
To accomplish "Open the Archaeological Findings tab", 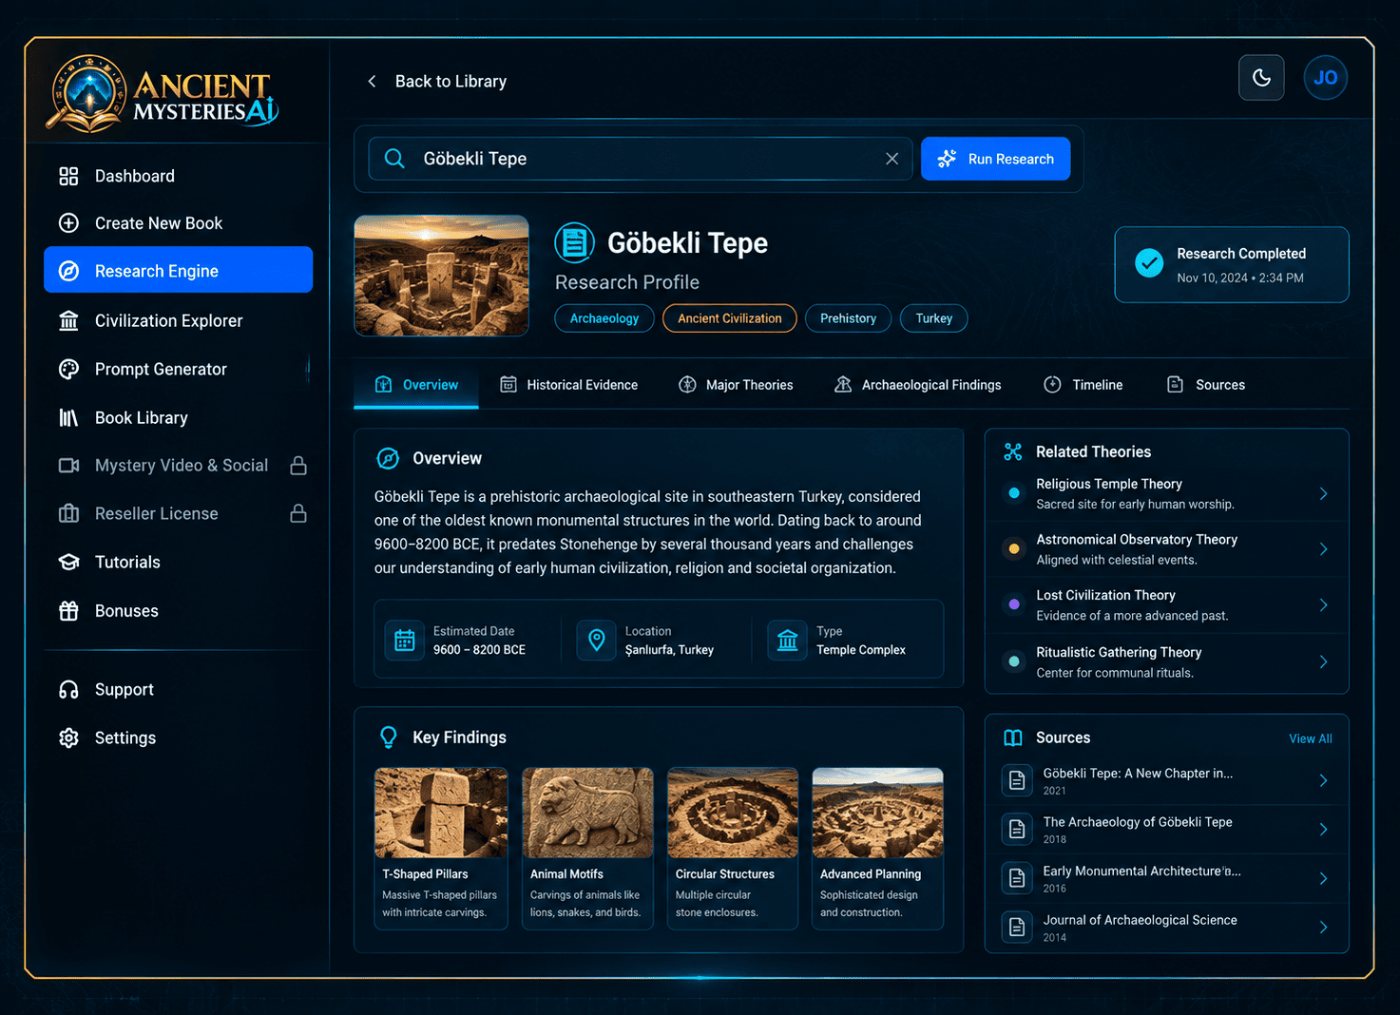I will click(918, 385).
